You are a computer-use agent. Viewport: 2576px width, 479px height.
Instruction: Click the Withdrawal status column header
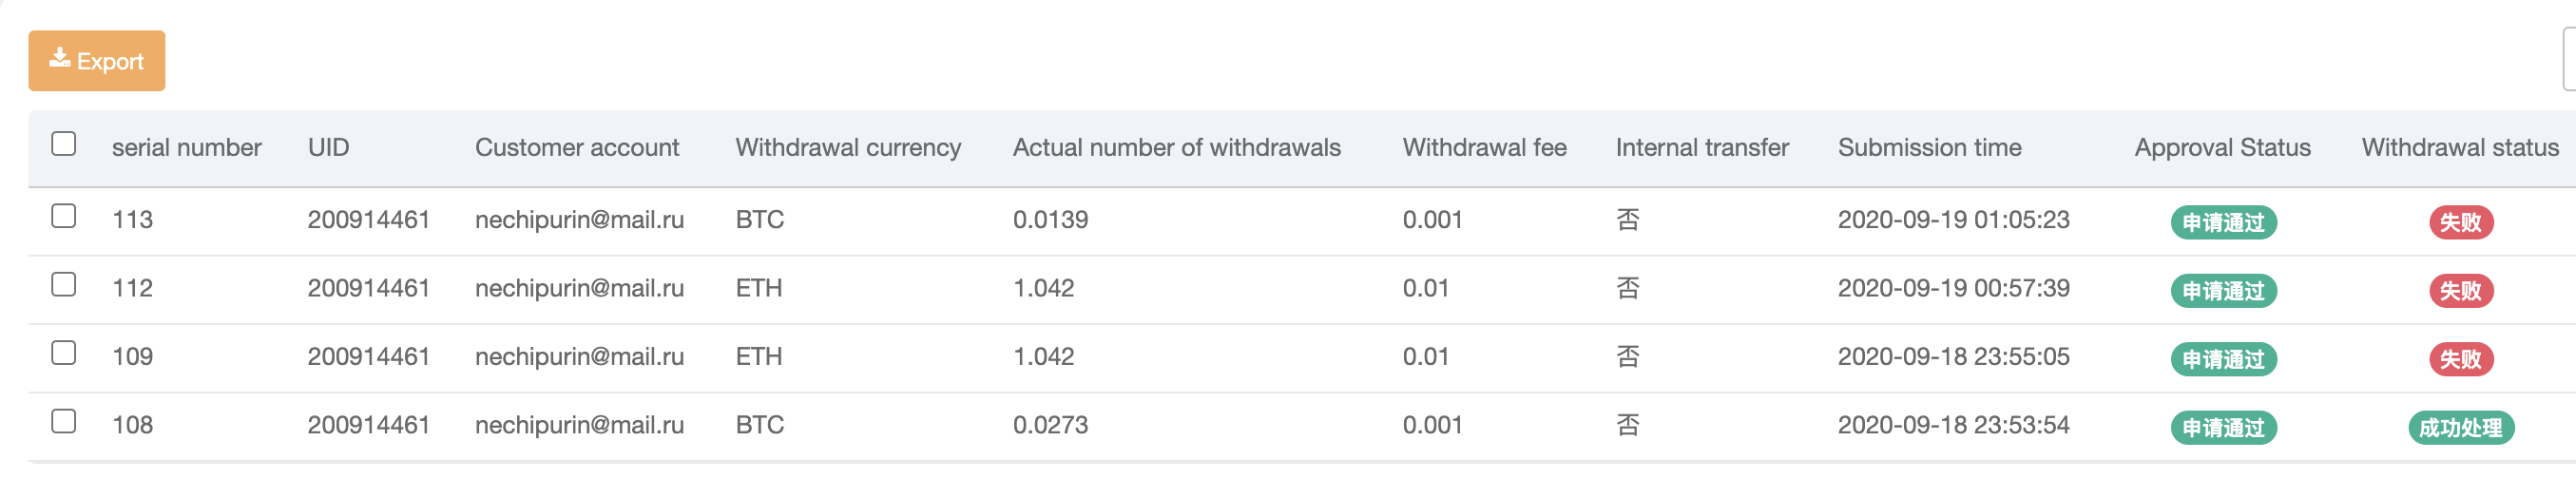2460,148
